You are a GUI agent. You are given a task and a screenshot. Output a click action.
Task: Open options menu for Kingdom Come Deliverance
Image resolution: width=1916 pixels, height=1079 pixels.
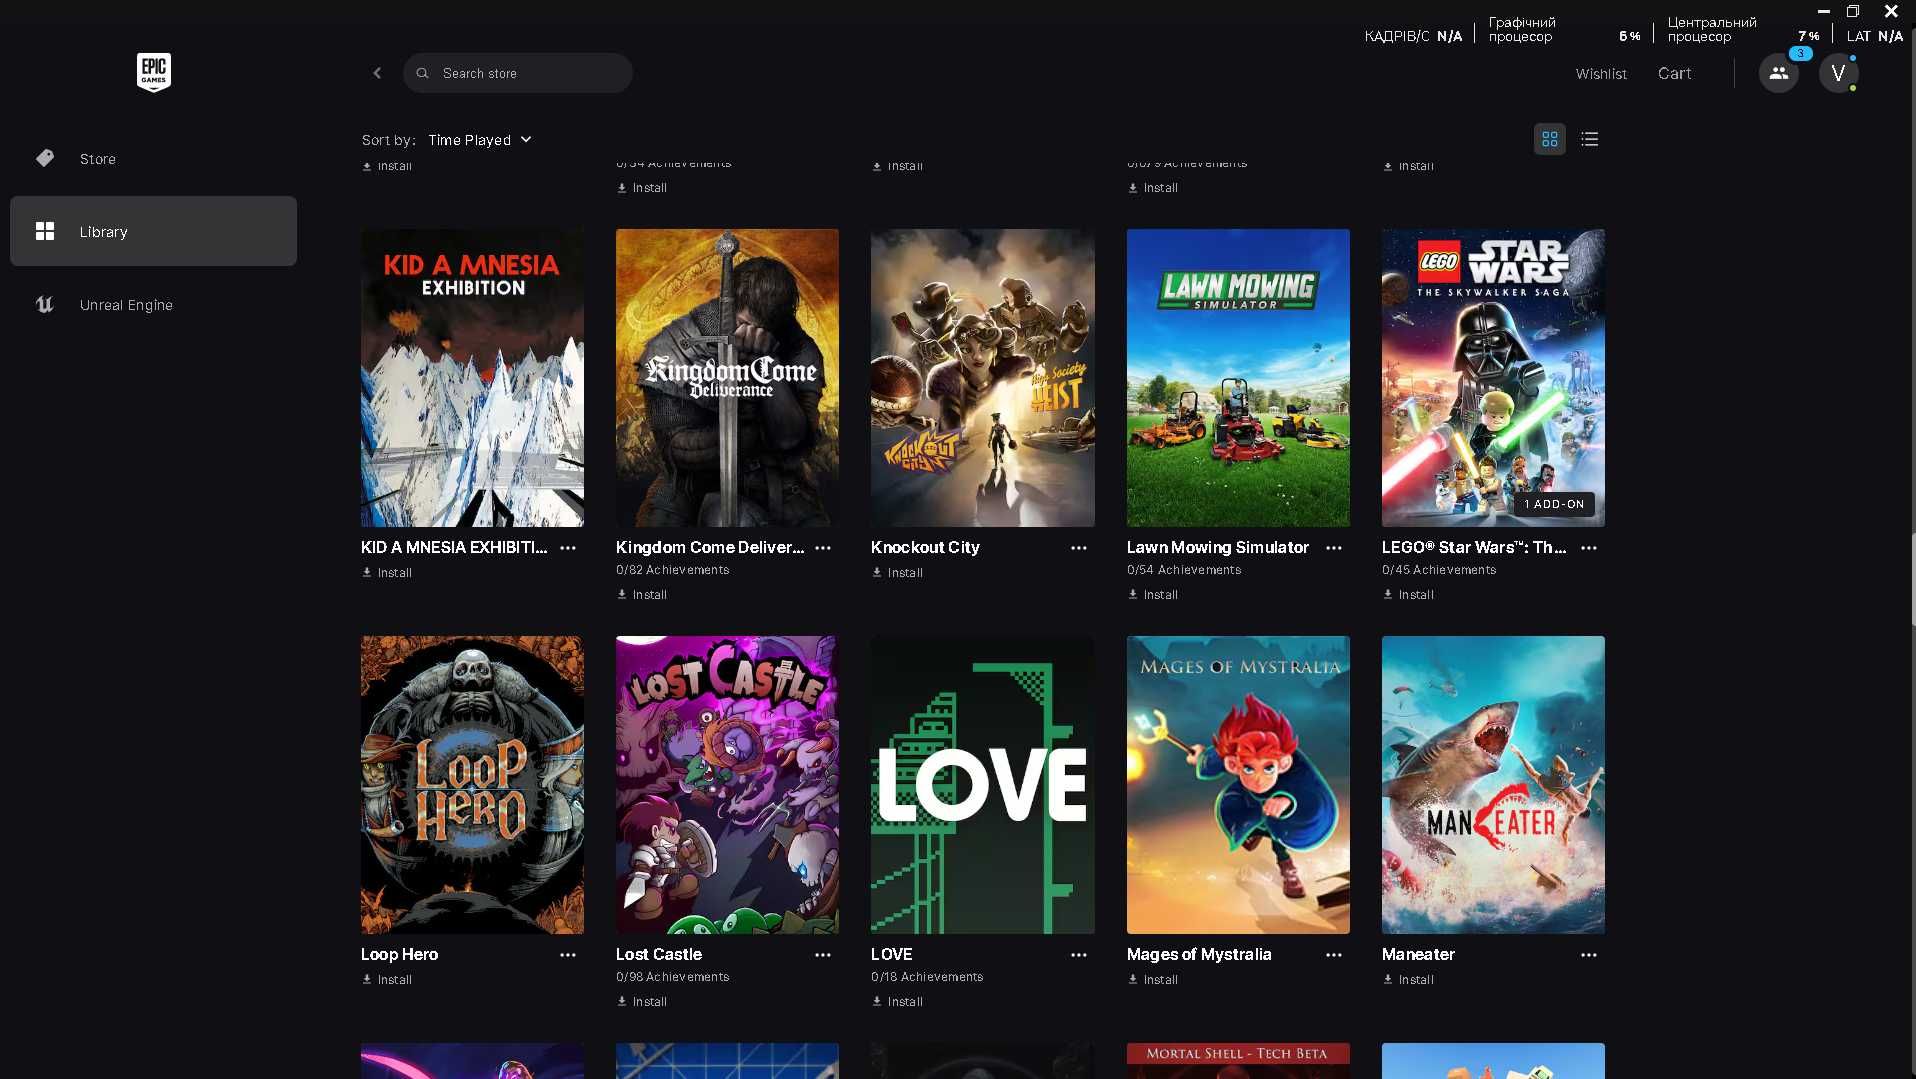(x=823, y=548)
